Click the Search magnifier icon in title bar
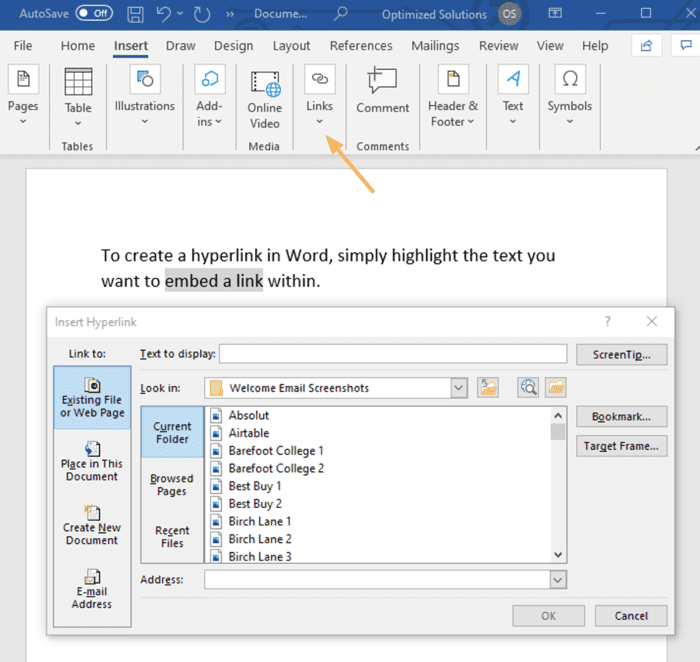This screenshot has height=662, width=700. [x=341, y=13]
